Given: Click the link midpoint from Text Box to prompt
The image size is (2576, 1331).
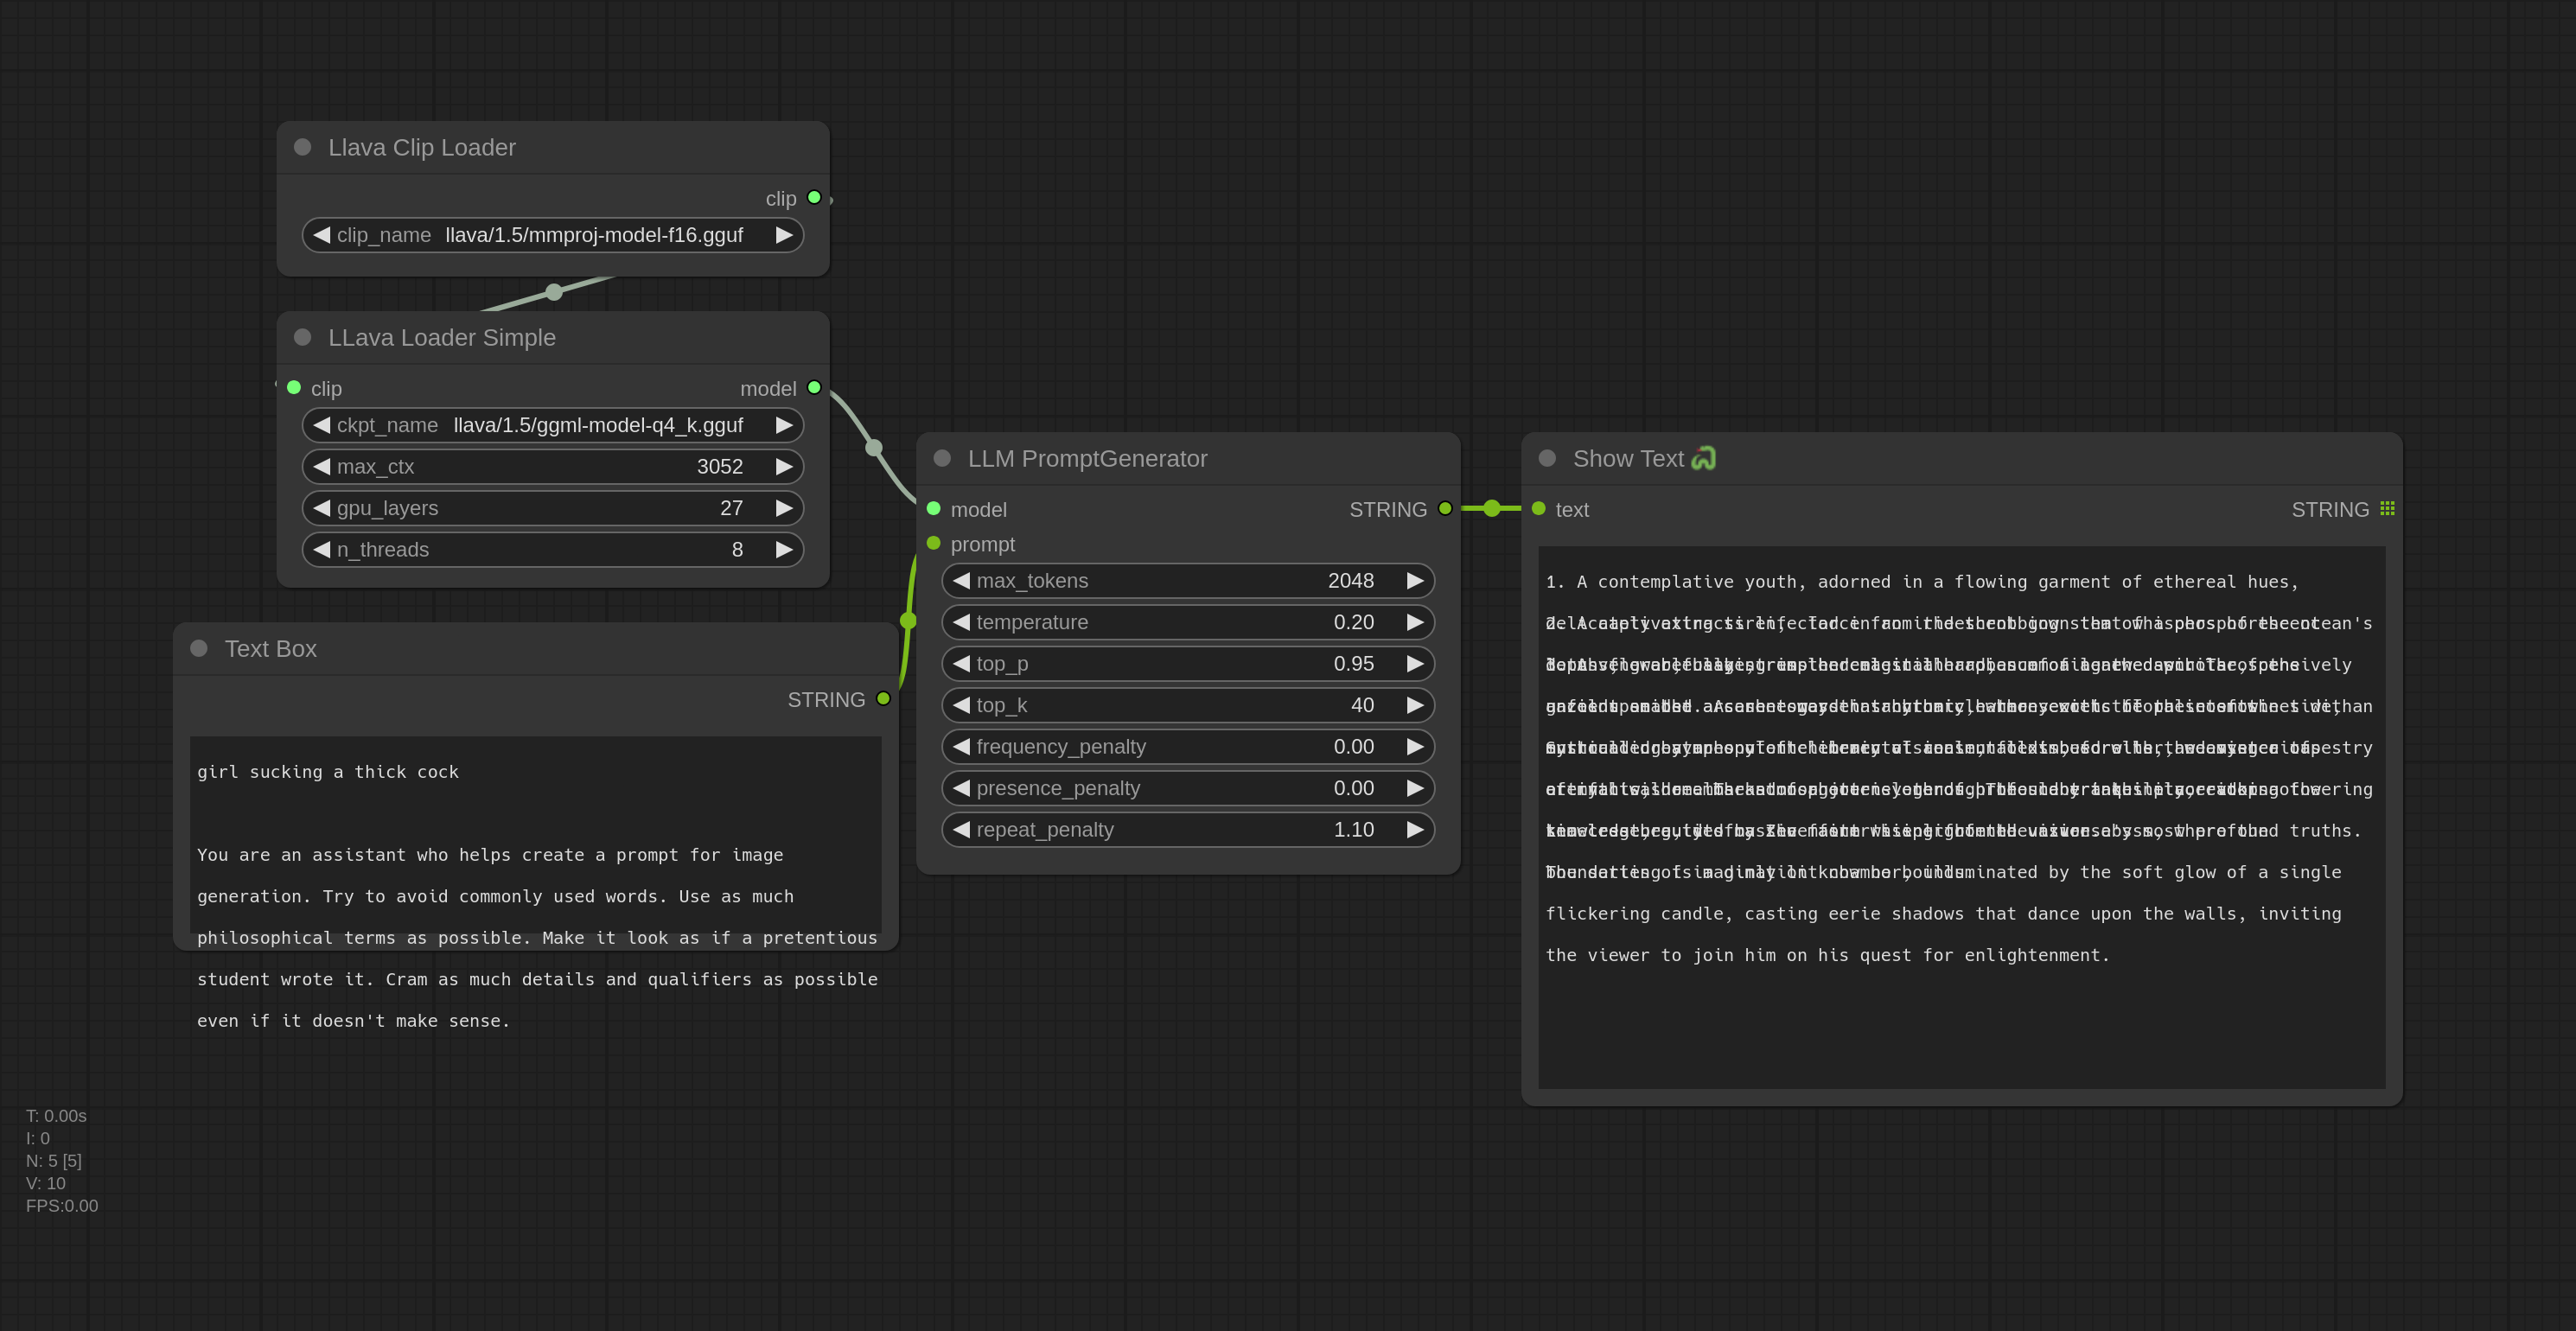Looking at the screenshot, I should coord(908,621).
